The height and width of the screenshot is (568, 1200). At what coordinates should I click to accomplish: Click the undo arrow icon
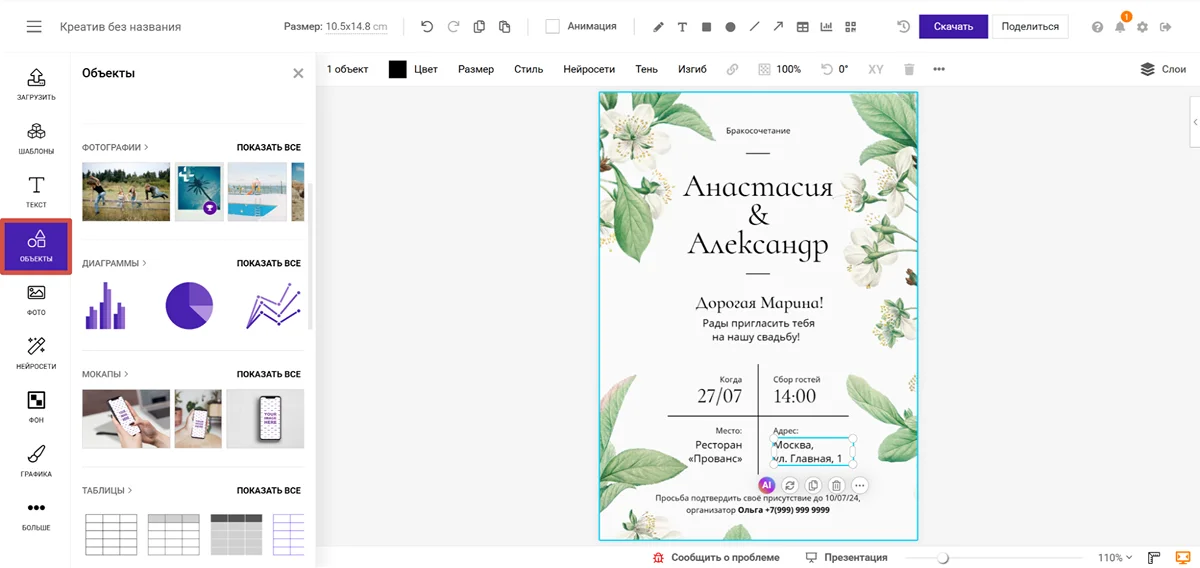tap(428, 27)
